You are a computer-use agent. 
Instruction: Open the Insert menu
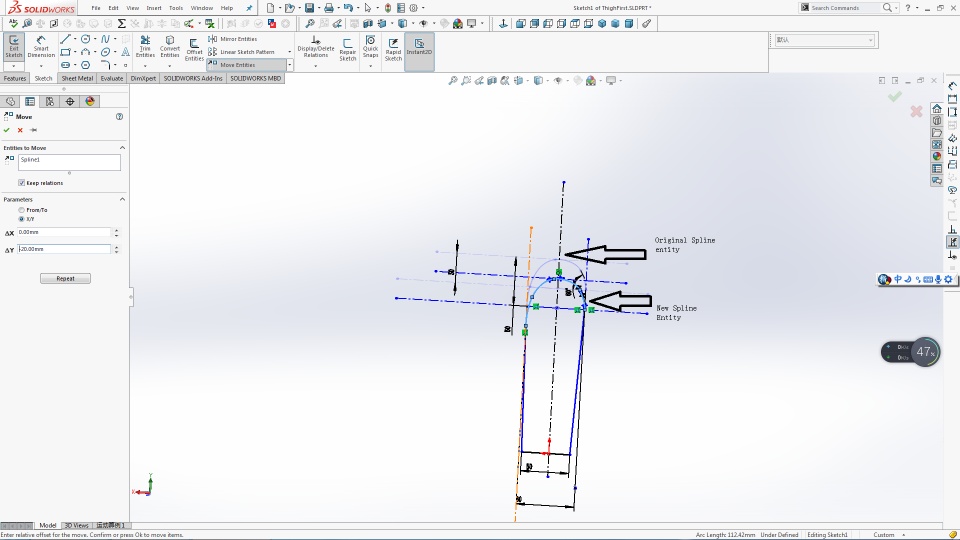pos(154,8)
